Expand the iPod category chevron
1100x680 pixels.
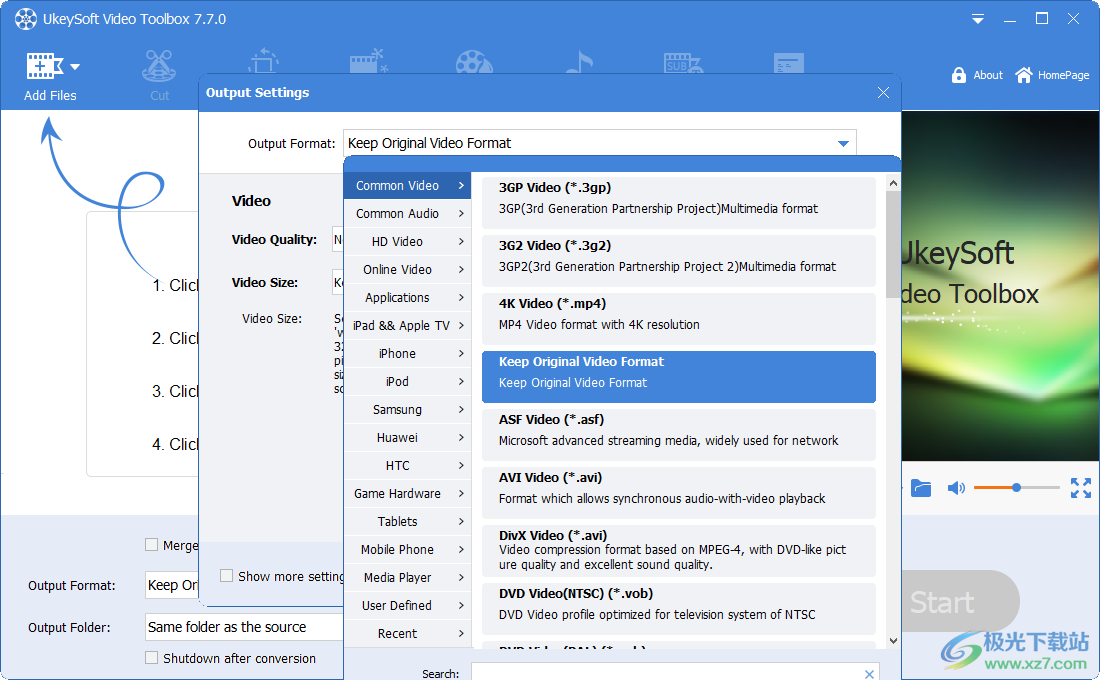(x=461, y=382)
